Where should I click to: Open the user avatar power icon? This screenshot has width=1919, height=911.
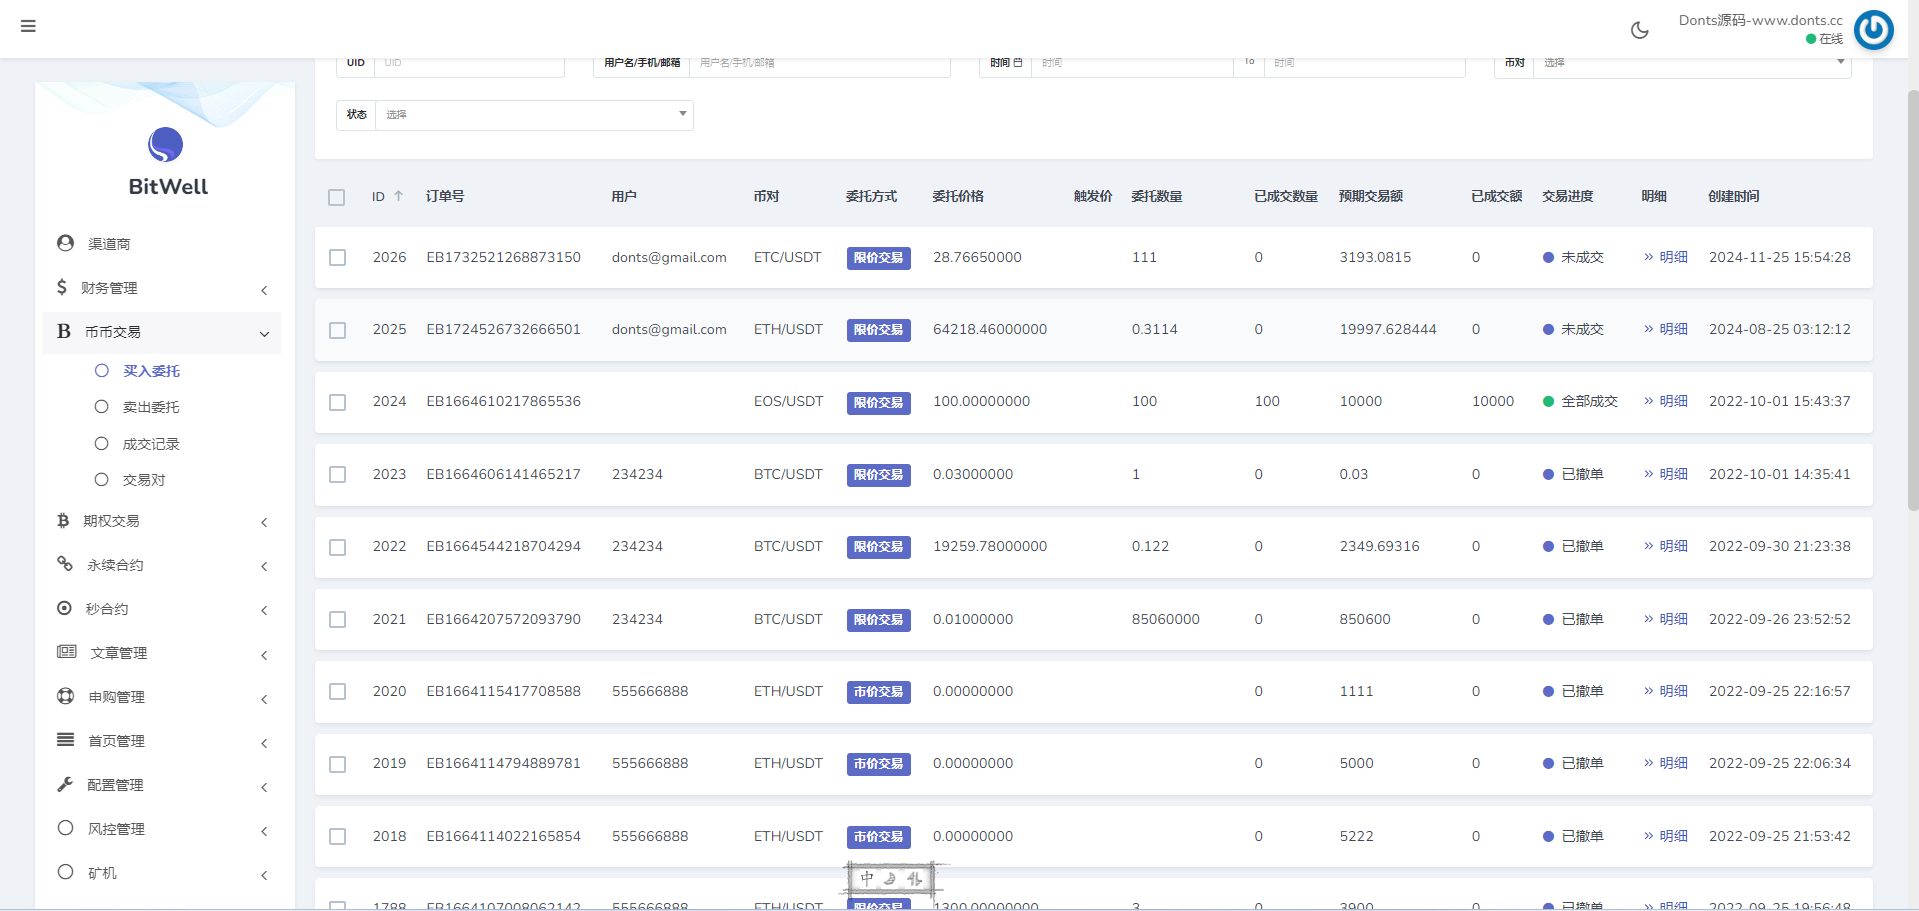coord(1874,30)
